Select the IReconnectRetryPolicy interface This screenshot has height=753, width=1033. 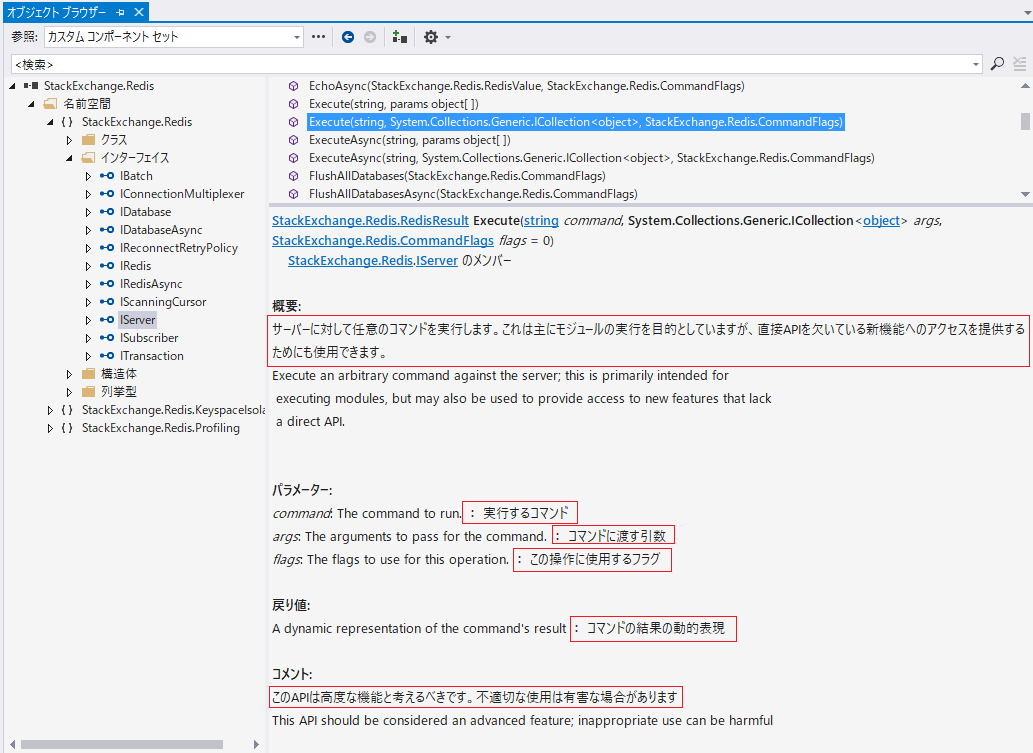[x=179, y=248]
